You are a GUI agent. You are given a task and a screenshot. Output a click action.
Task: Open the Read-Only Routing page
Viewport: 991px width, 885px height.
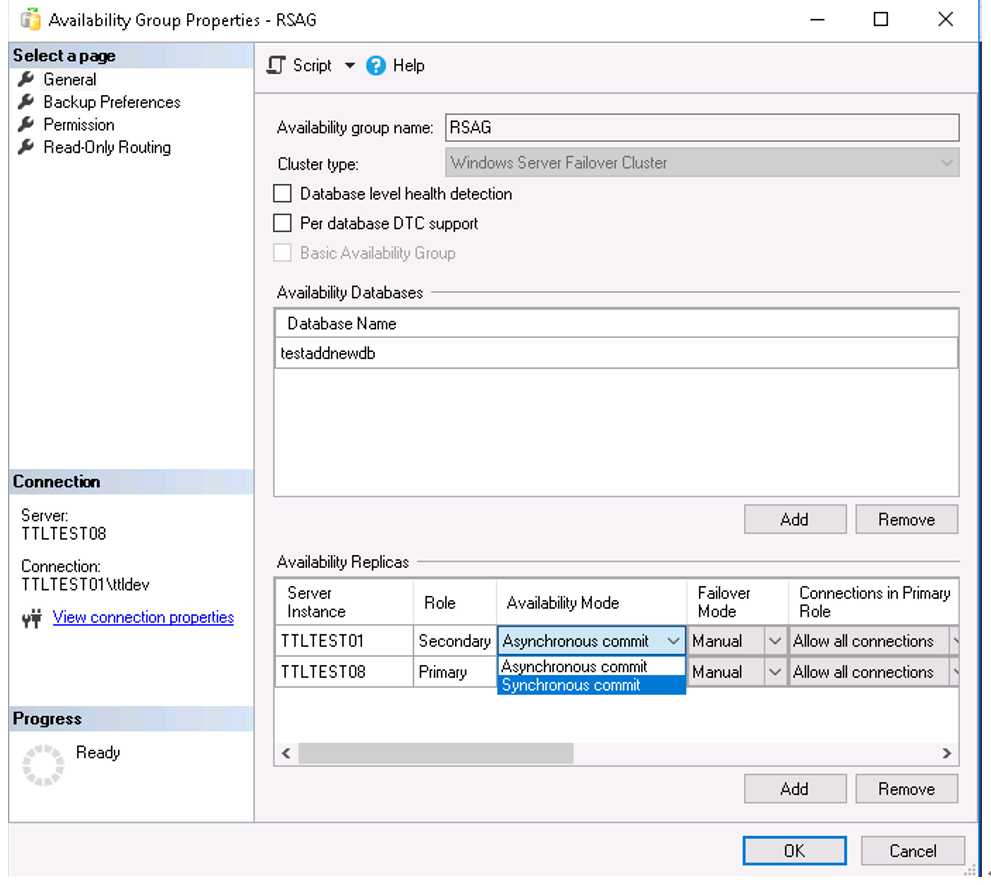point(107,147)
